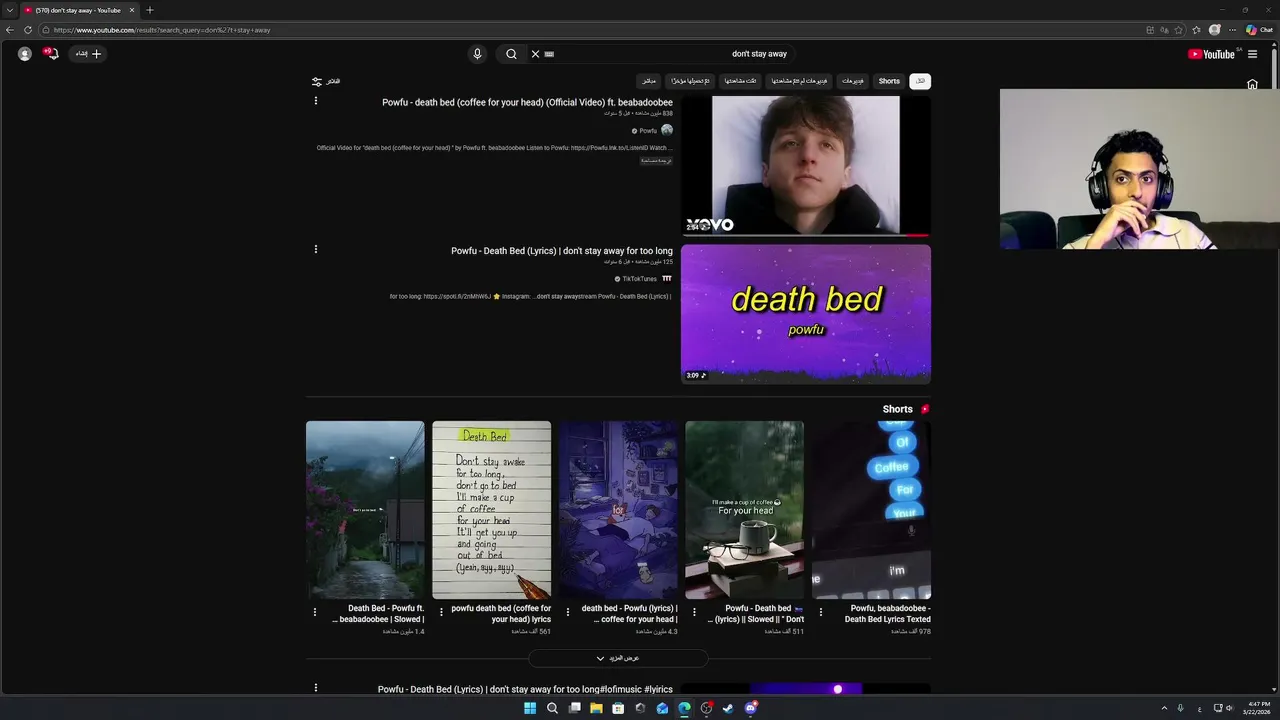Click the voice search microphone icon
Image resolution: width=1280 pixels, height=720 pixels.
pos(477,54)
